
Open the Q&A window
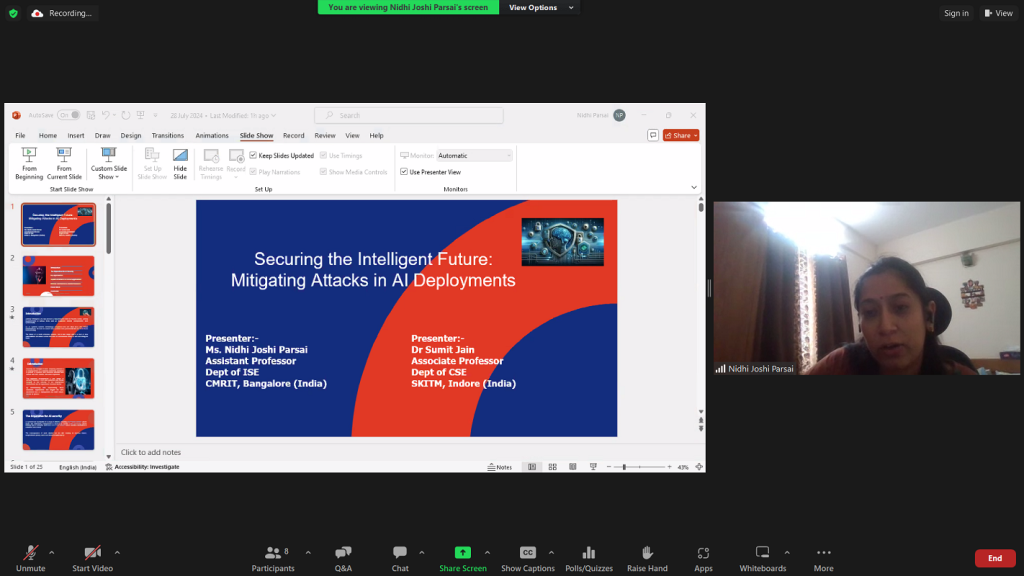[343, 553]
